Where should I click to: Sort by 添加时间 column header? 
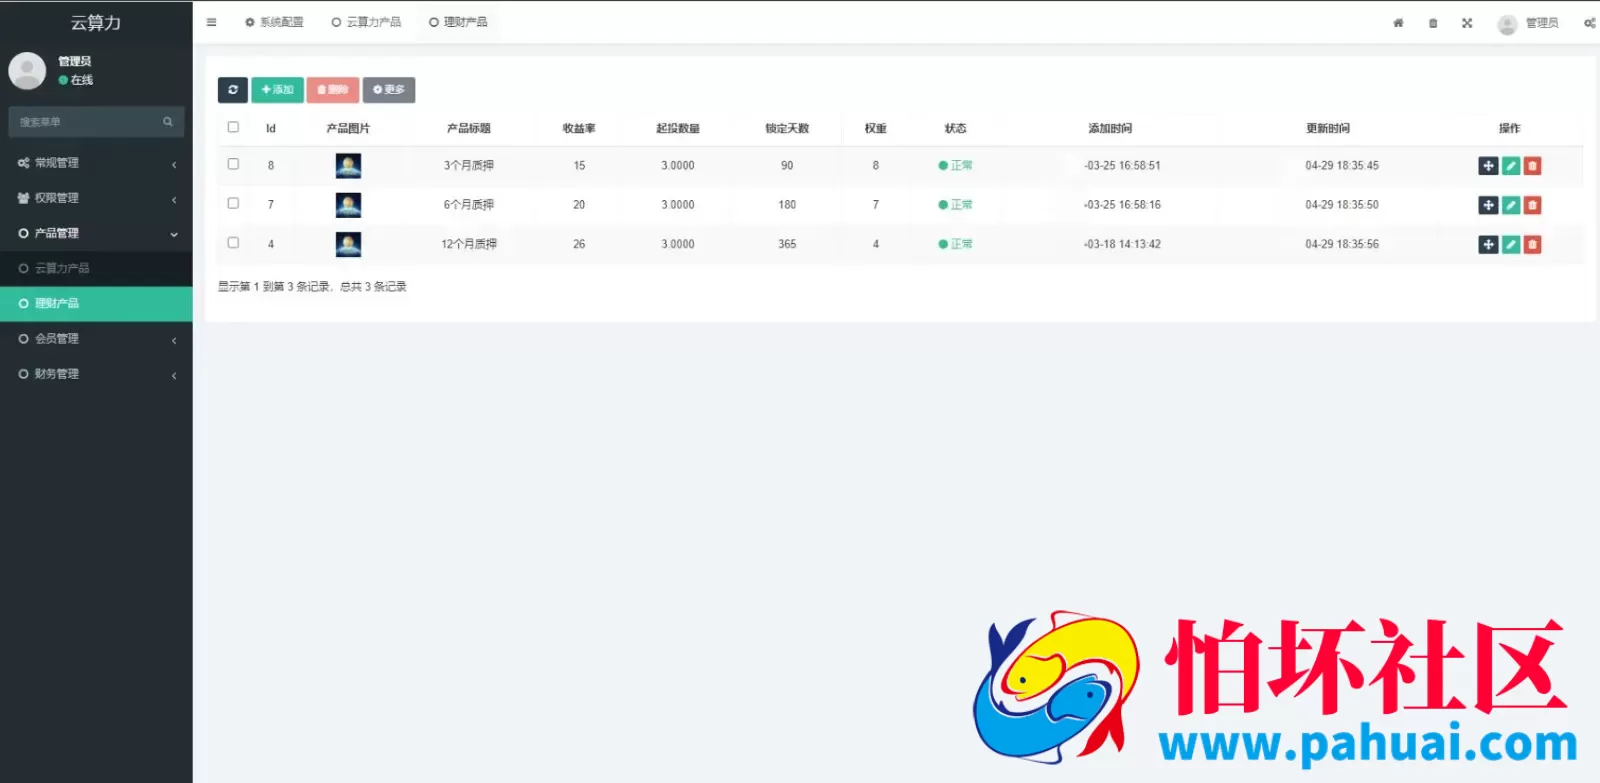point(1110,128)
